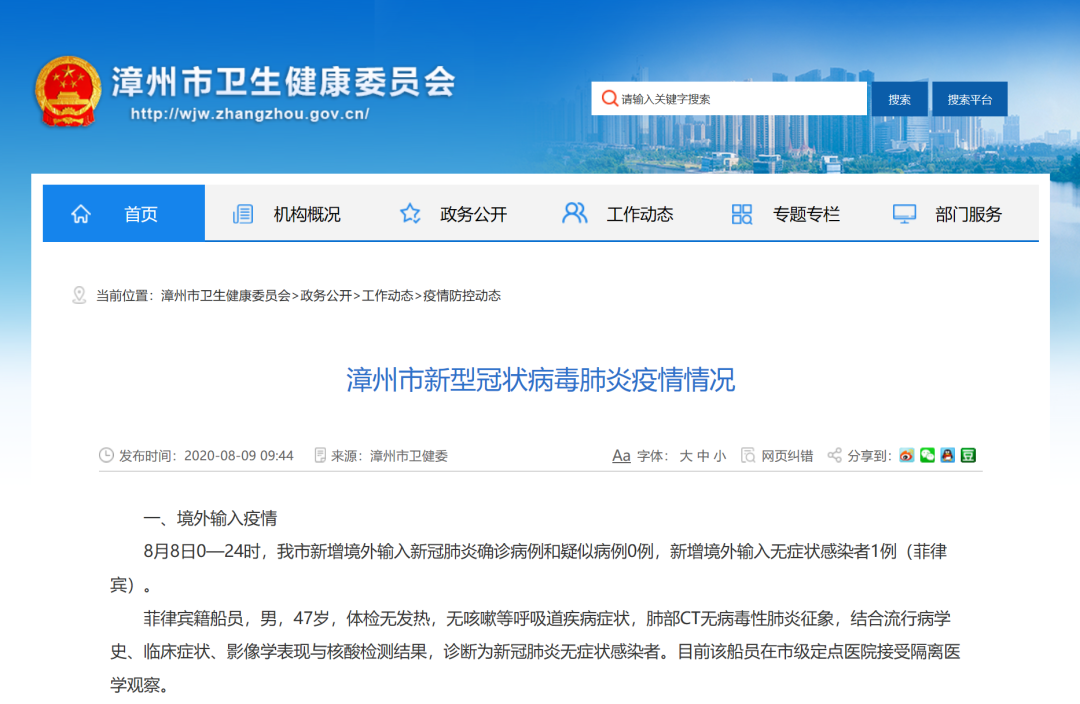Image resolution: width=1080 pixels, height=704 pixels.
Task: Click the heading 一、境外输入疫情
Action: (210, 519)
